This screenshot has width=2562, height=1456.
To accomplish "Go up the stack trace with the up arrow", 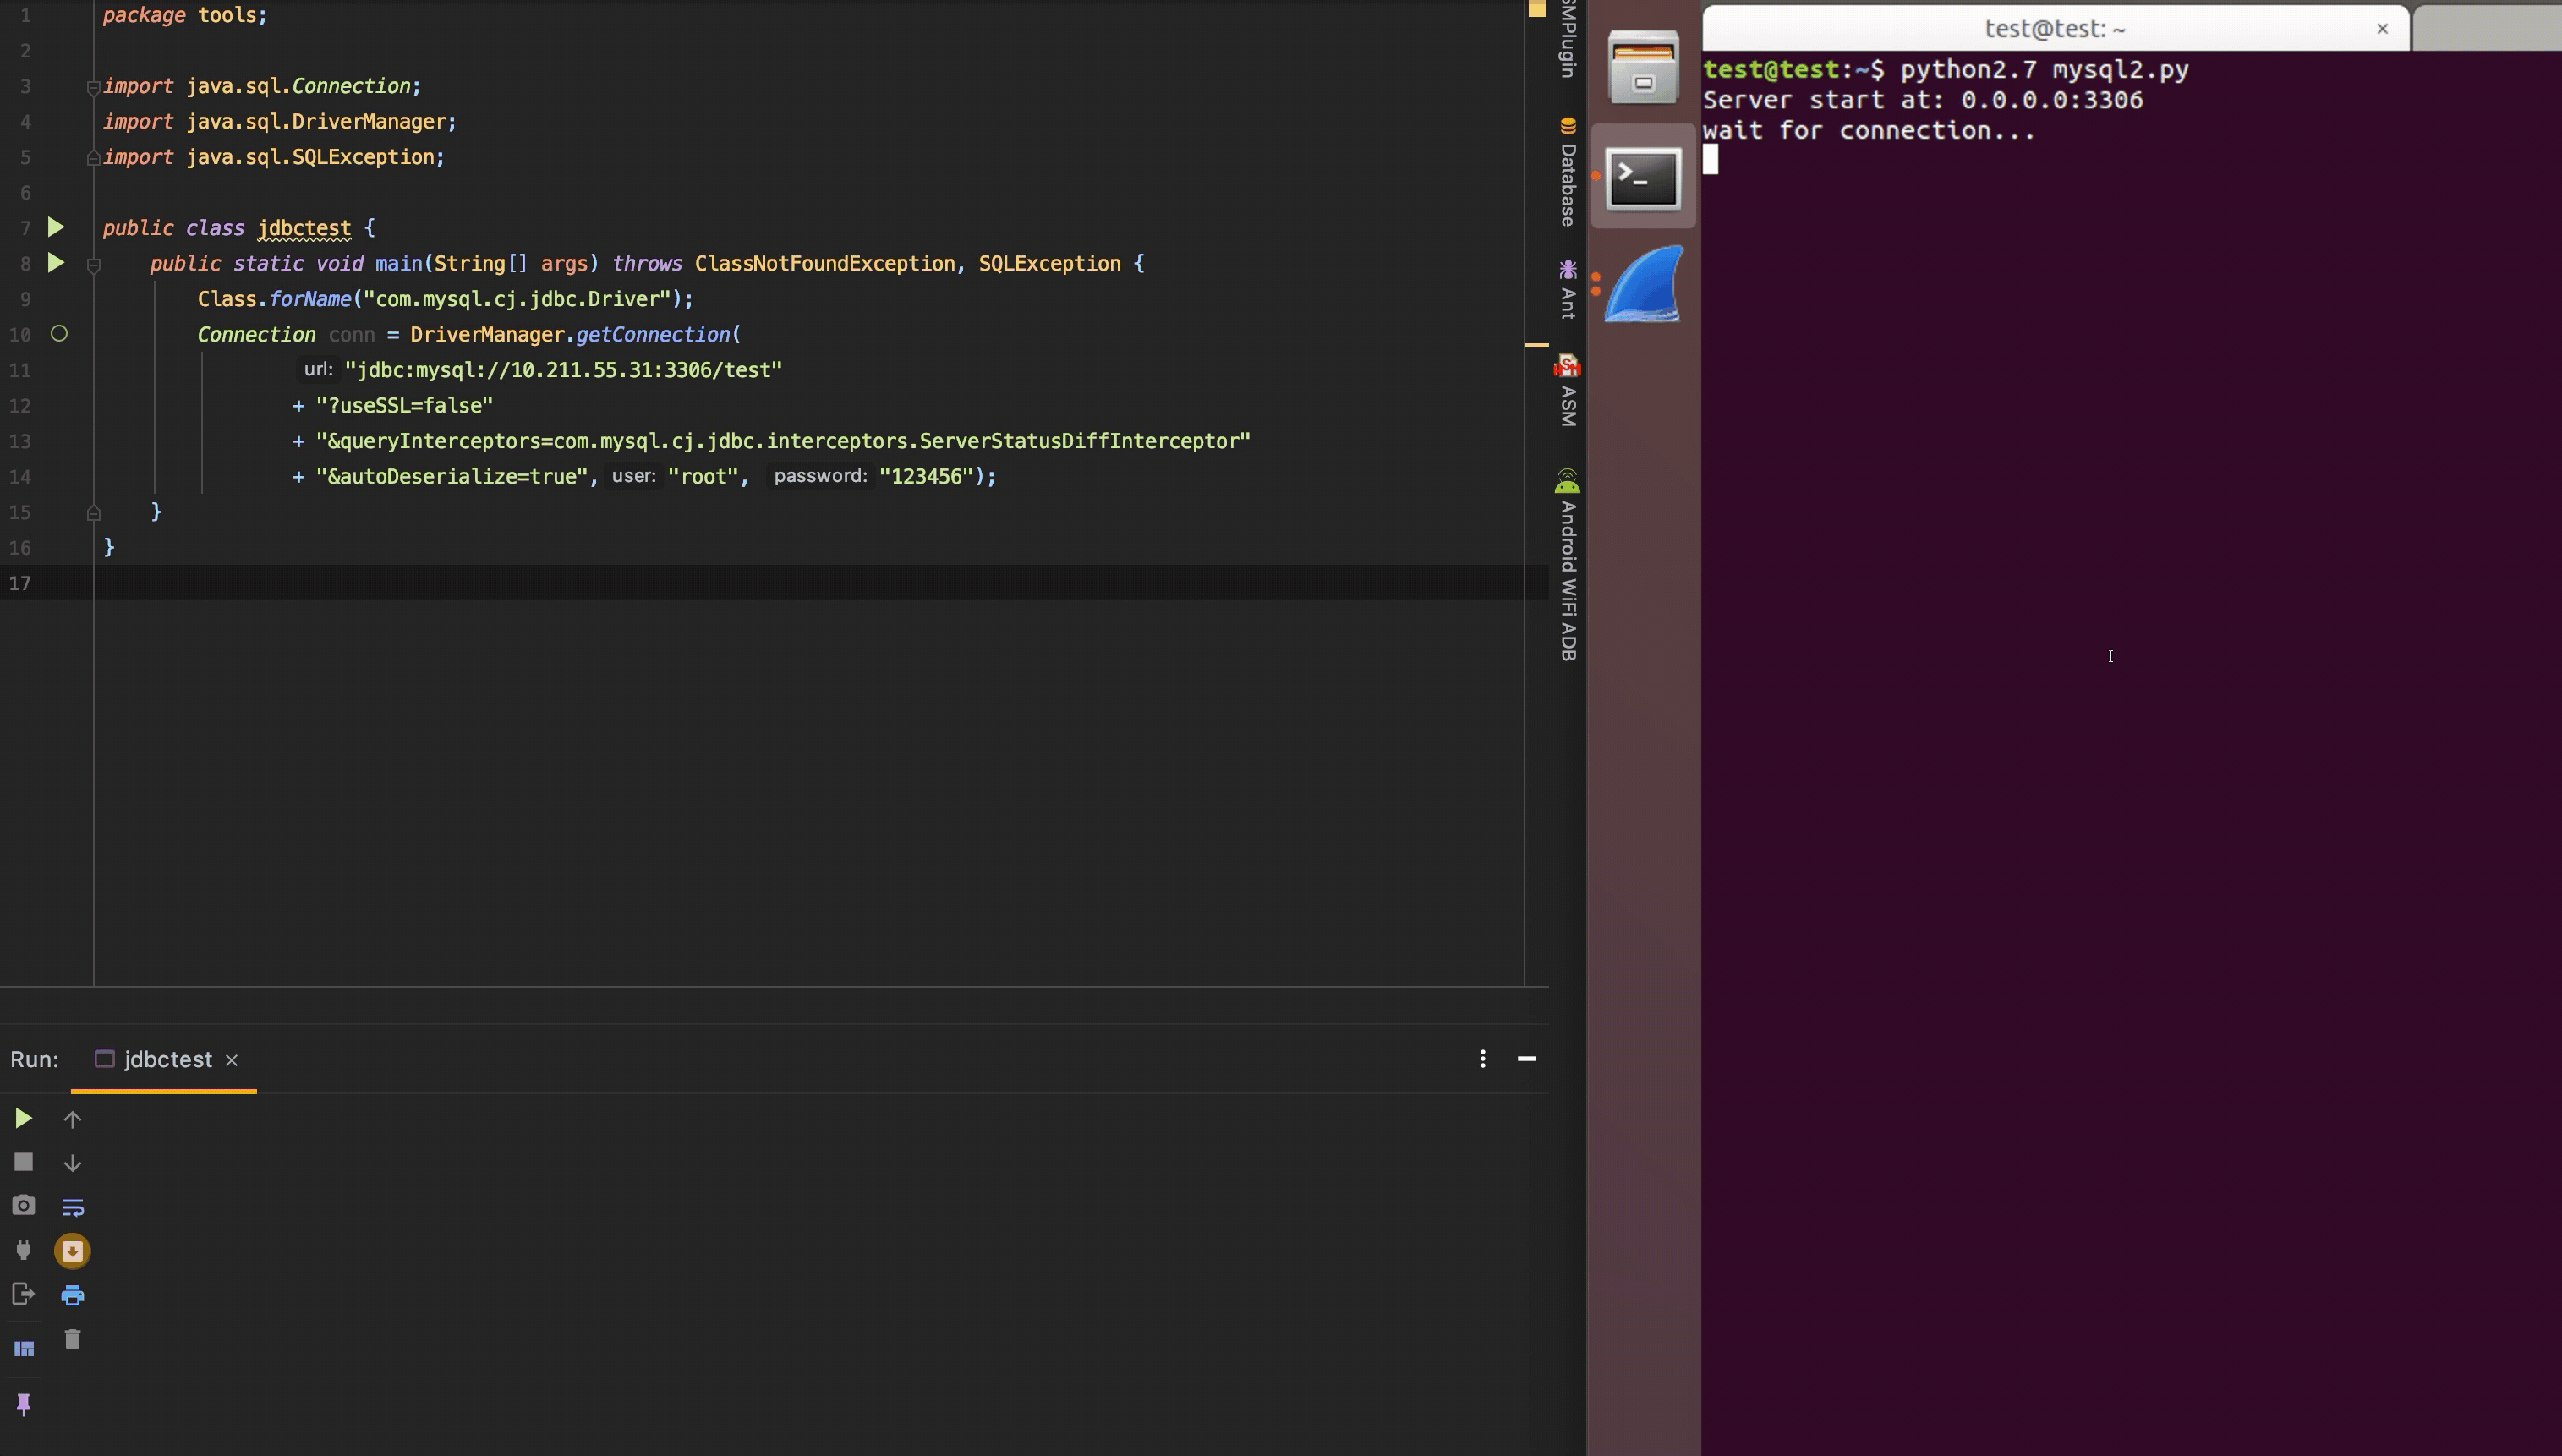I will 72,1119.
